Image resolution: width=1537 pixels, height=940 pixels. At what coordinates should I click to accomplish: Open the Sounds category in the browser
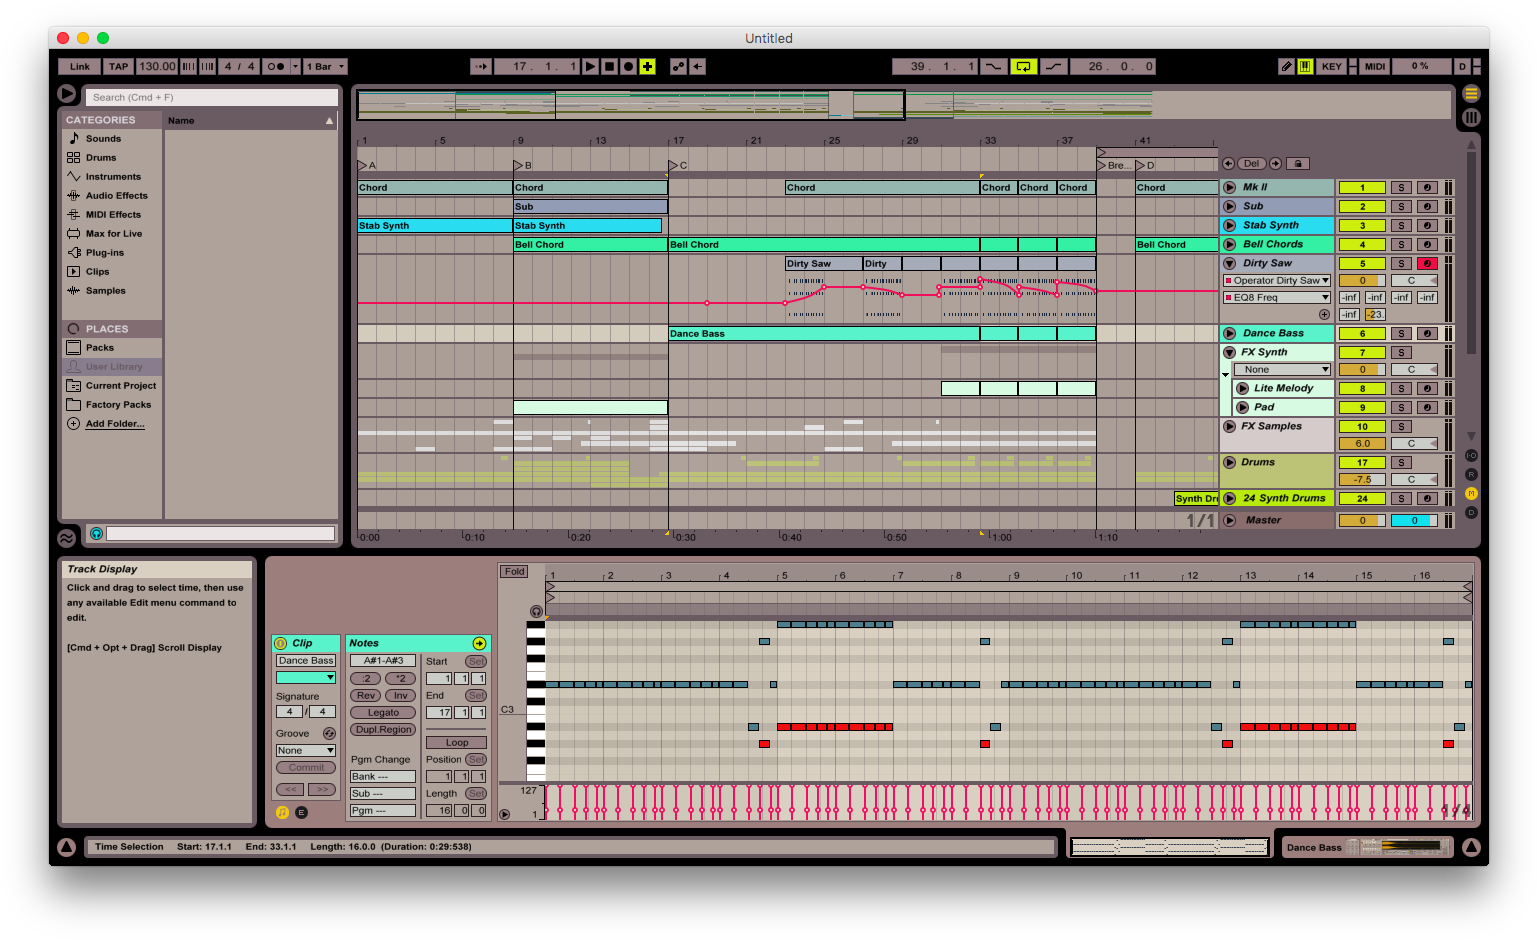tap(104, 138)
